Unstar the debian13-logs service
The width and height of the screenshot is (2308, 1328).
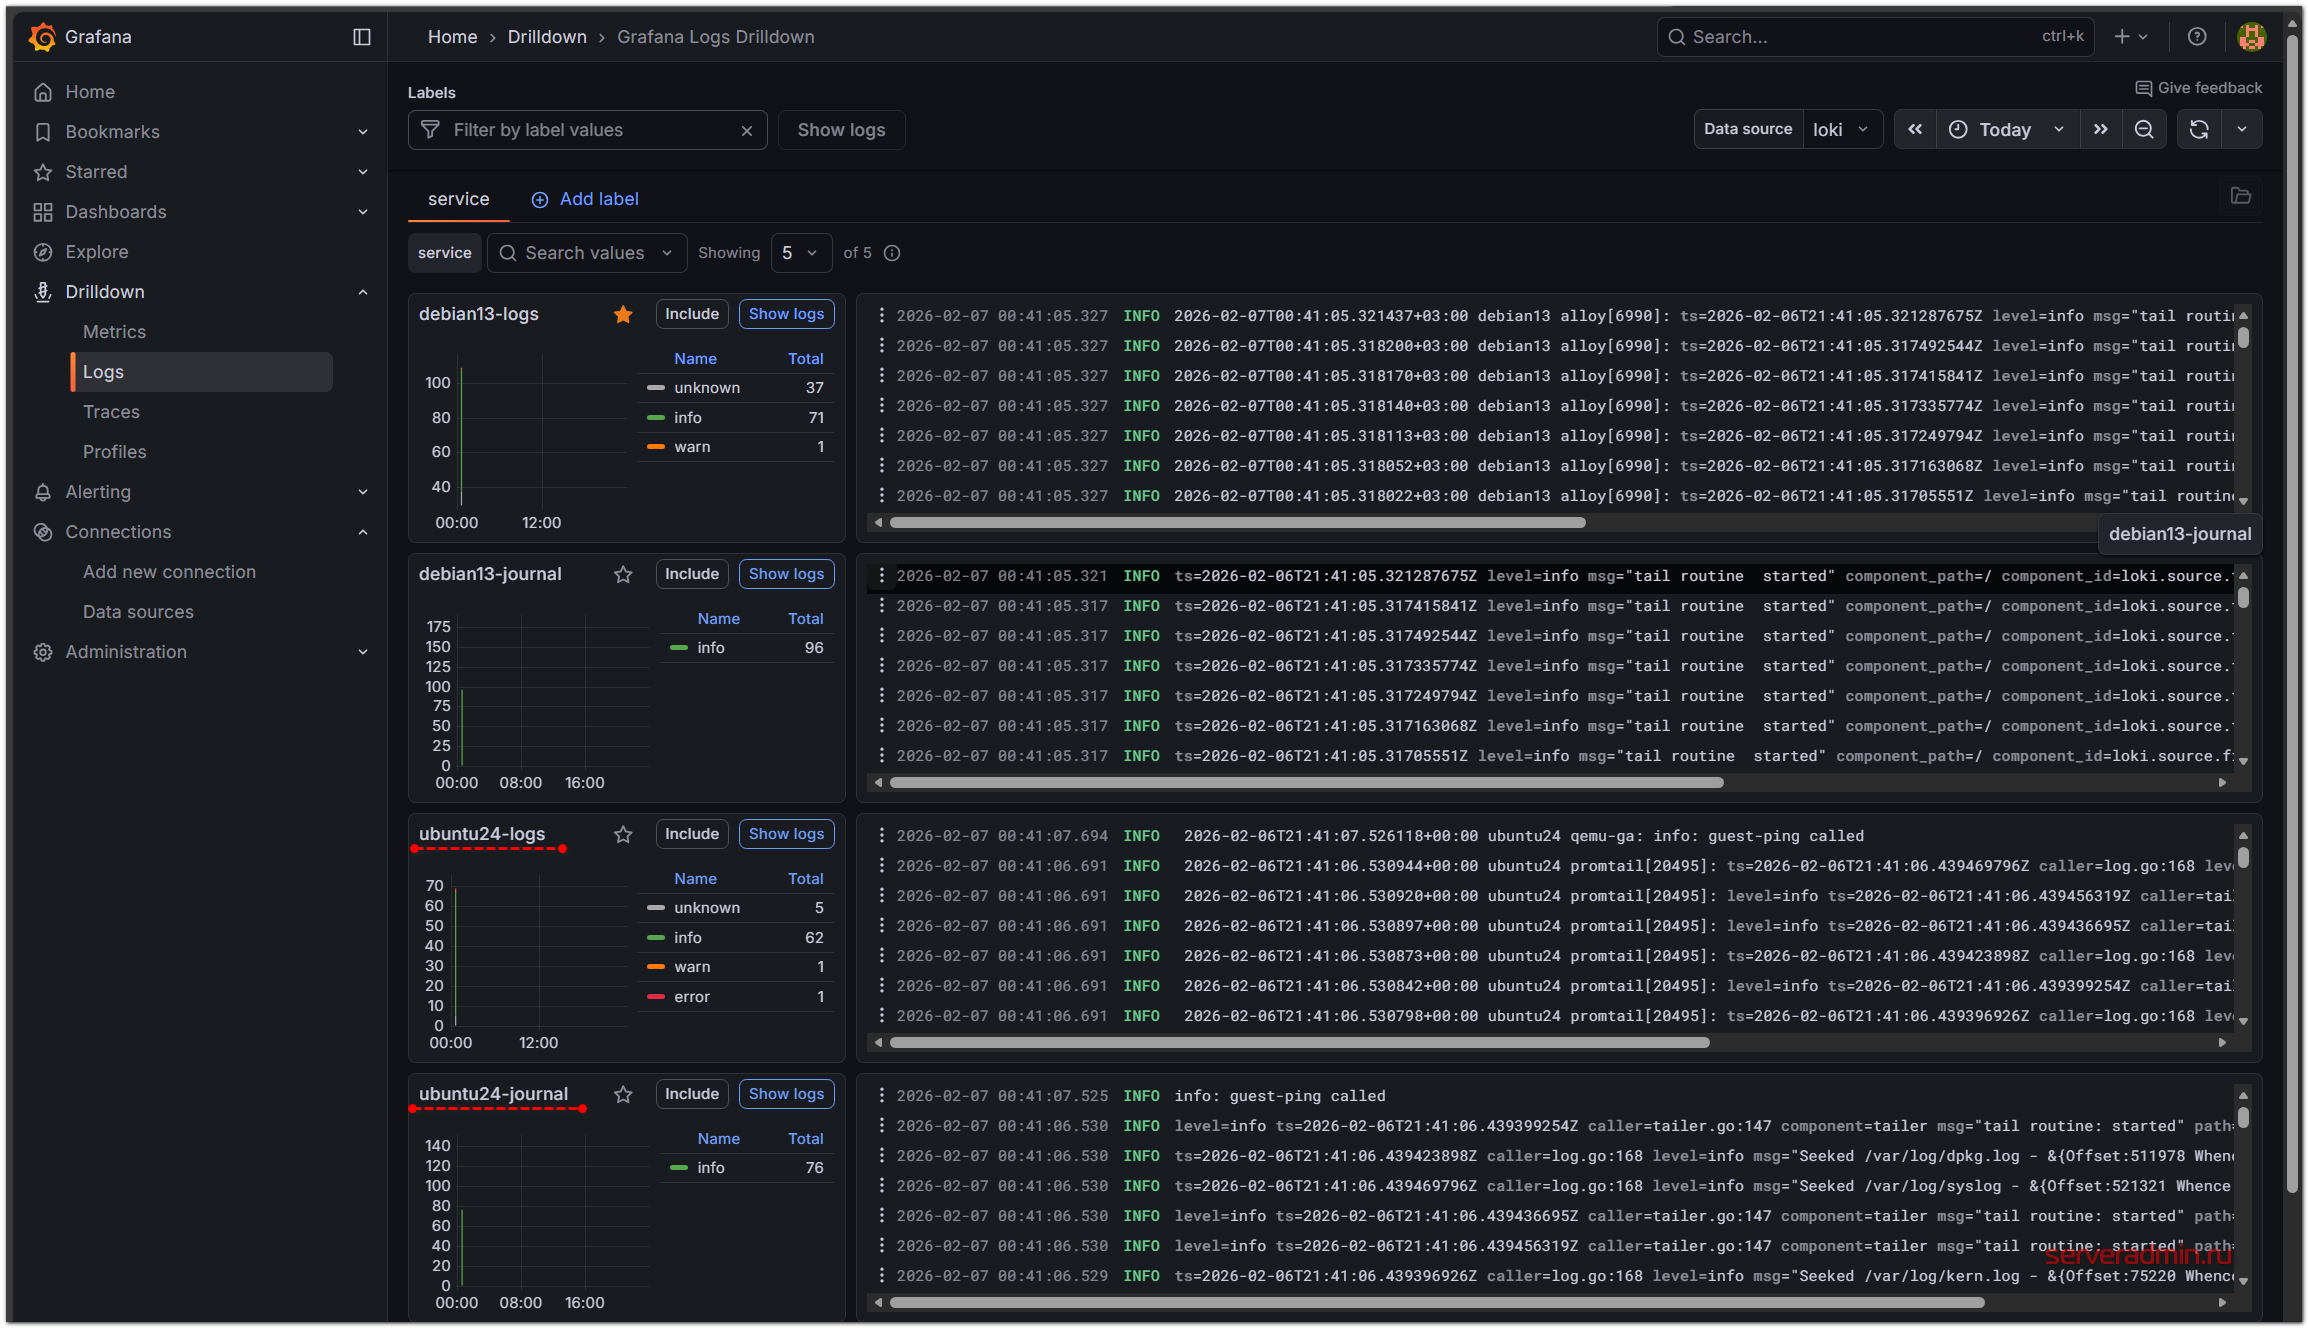(623, 315)
